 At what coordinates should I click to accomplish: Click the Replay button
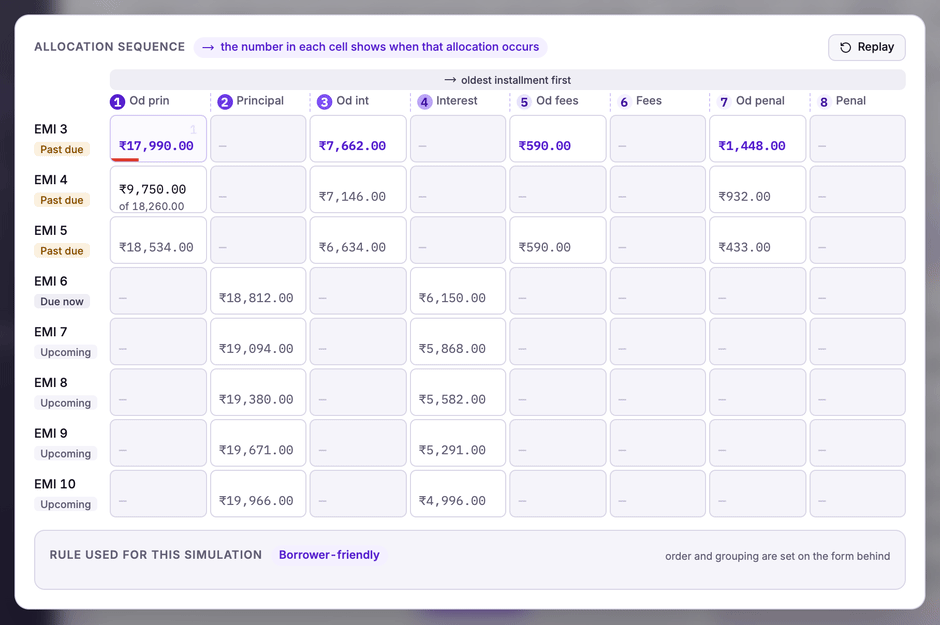coord(866,47)
